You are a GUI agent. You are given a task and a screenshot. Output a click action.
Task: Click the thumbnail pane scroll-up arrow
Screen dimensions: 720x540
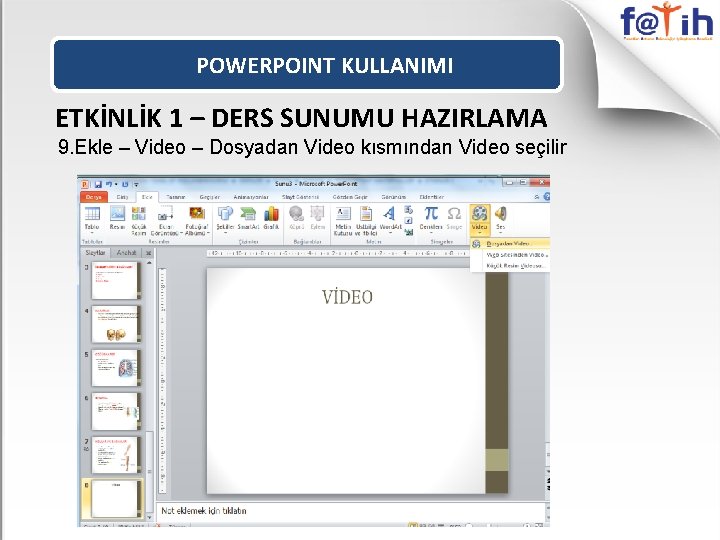149,263
